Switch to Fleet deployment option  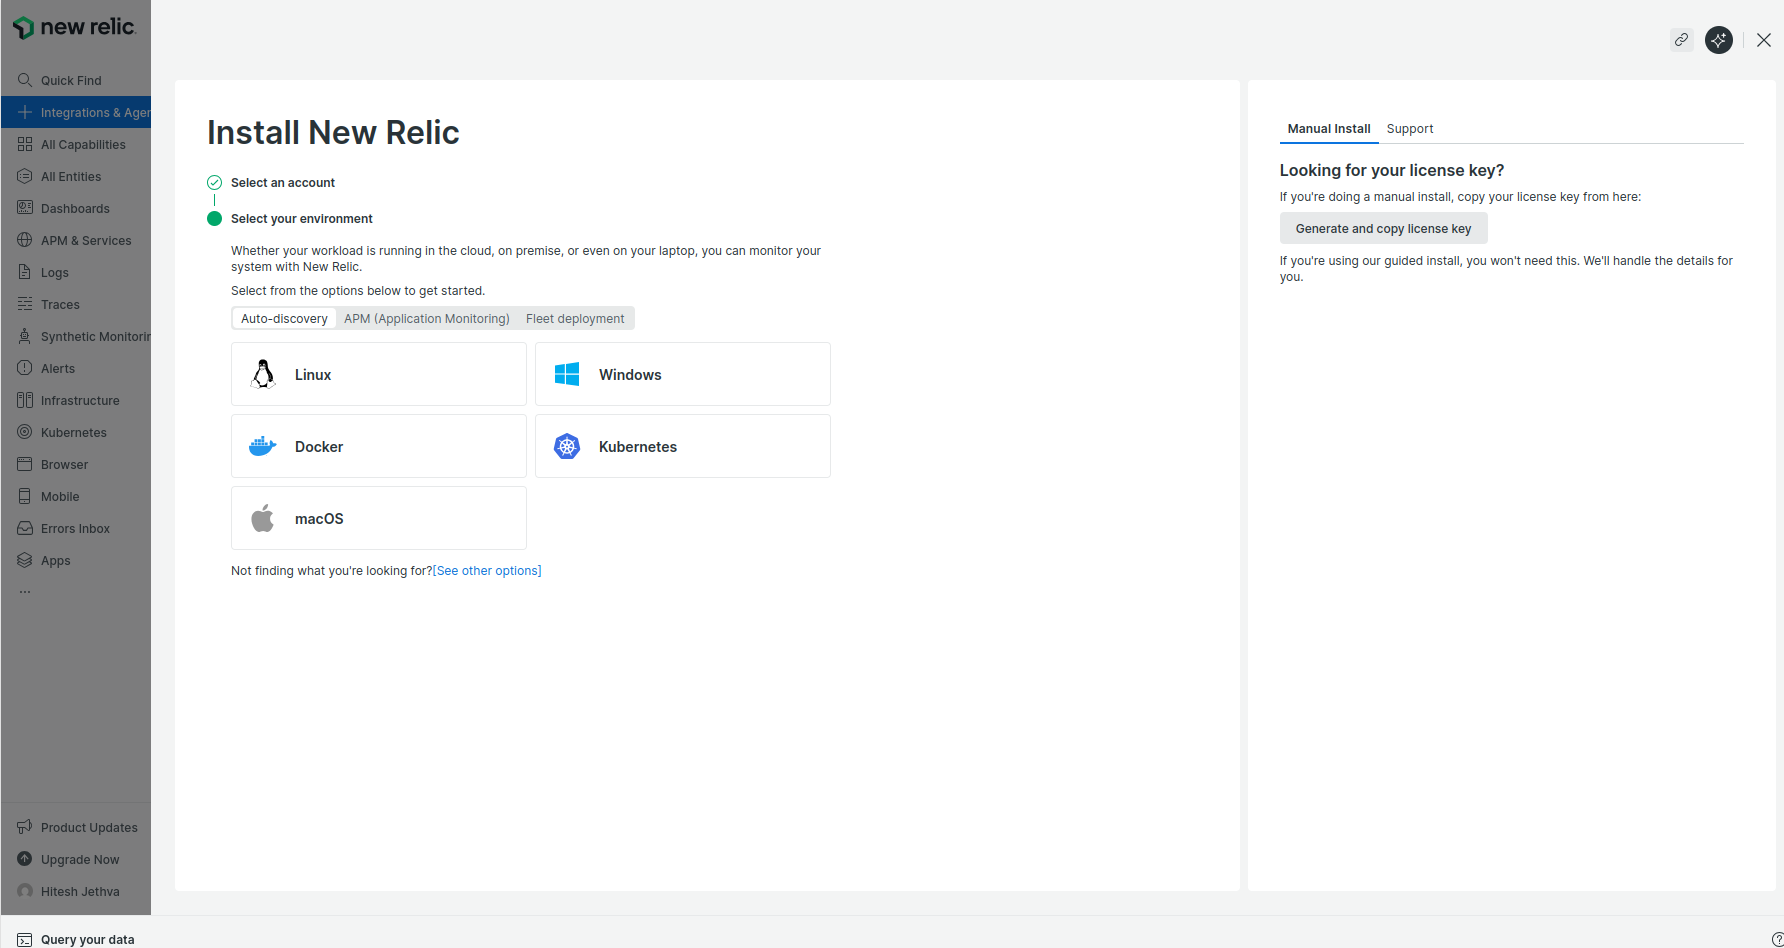[575, 319]
